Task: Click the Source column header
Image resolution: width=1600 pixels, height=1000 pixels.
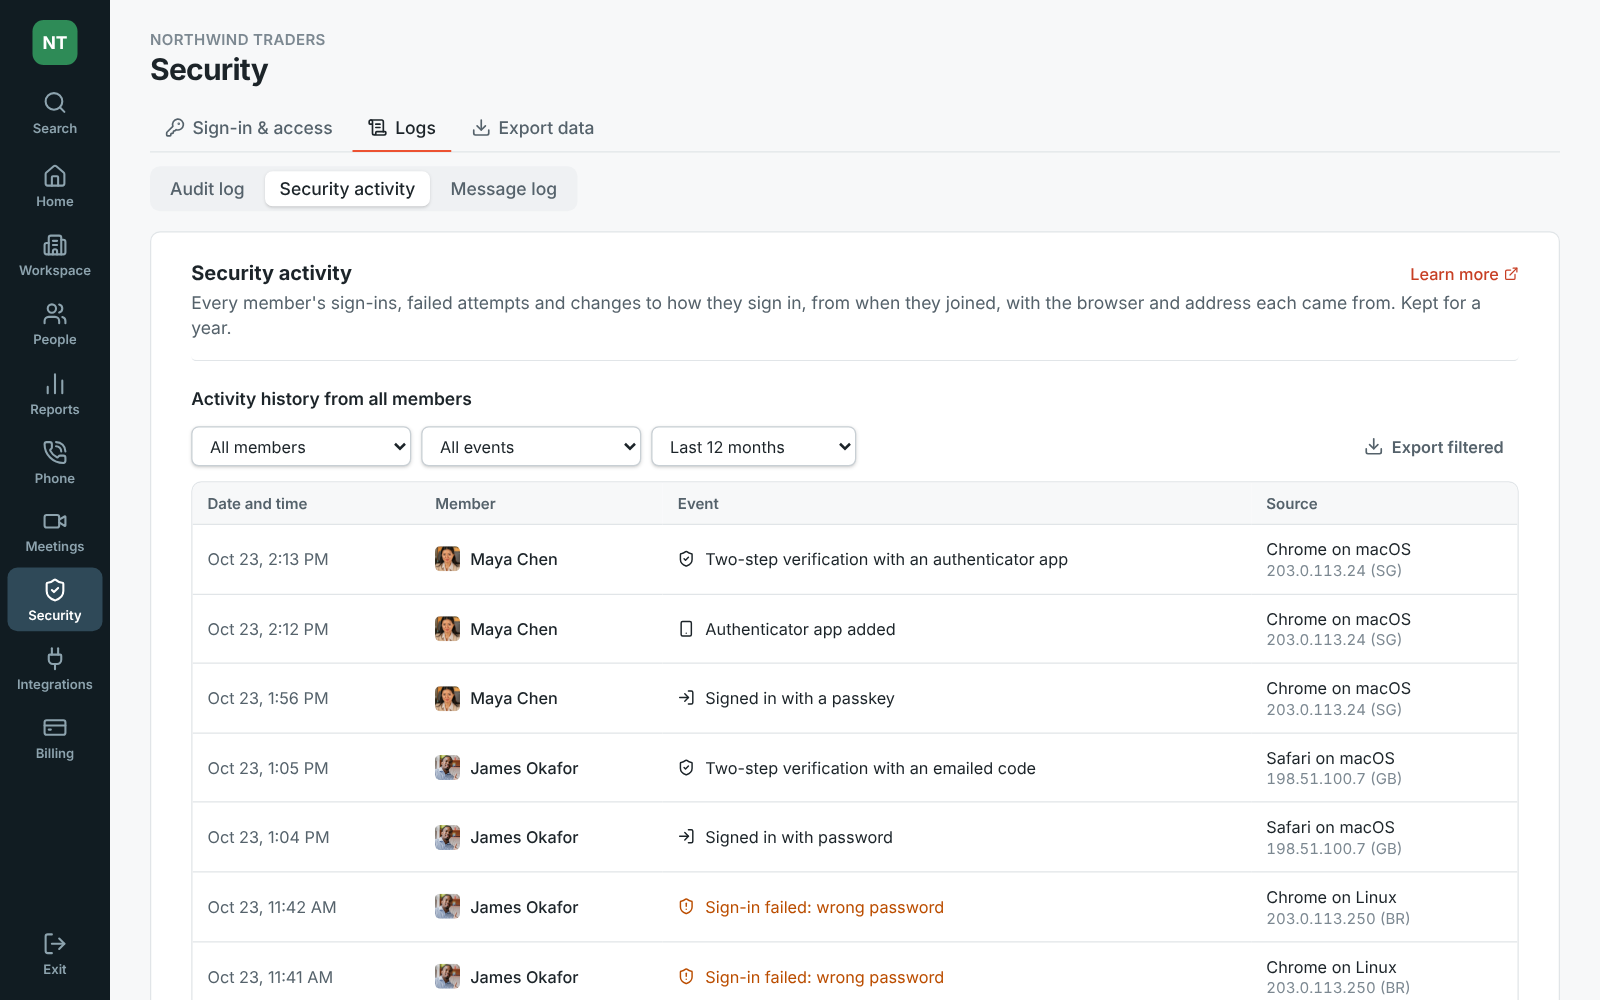Action: pos(1292,504)
